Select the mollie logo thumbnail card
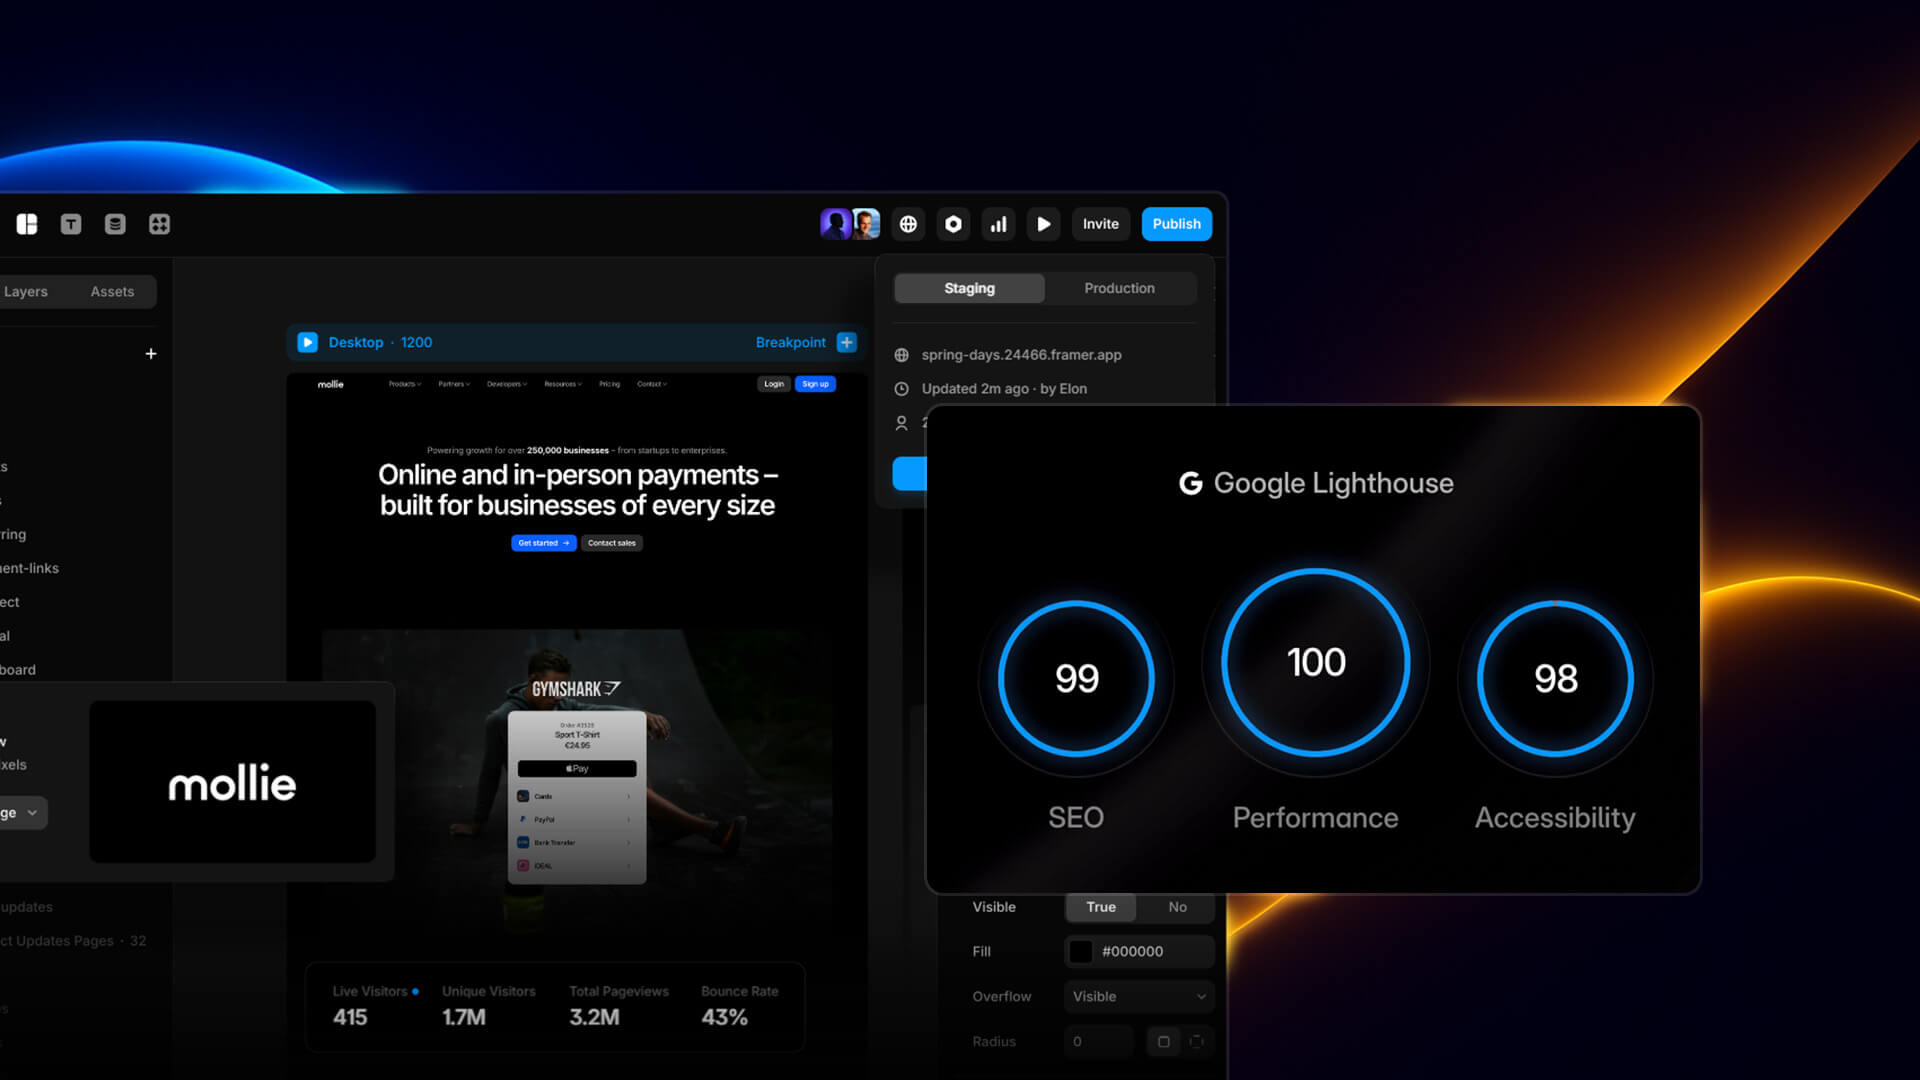This screenshot has width=1920, height=1080. pyautogui.click(x=232, y=782)
